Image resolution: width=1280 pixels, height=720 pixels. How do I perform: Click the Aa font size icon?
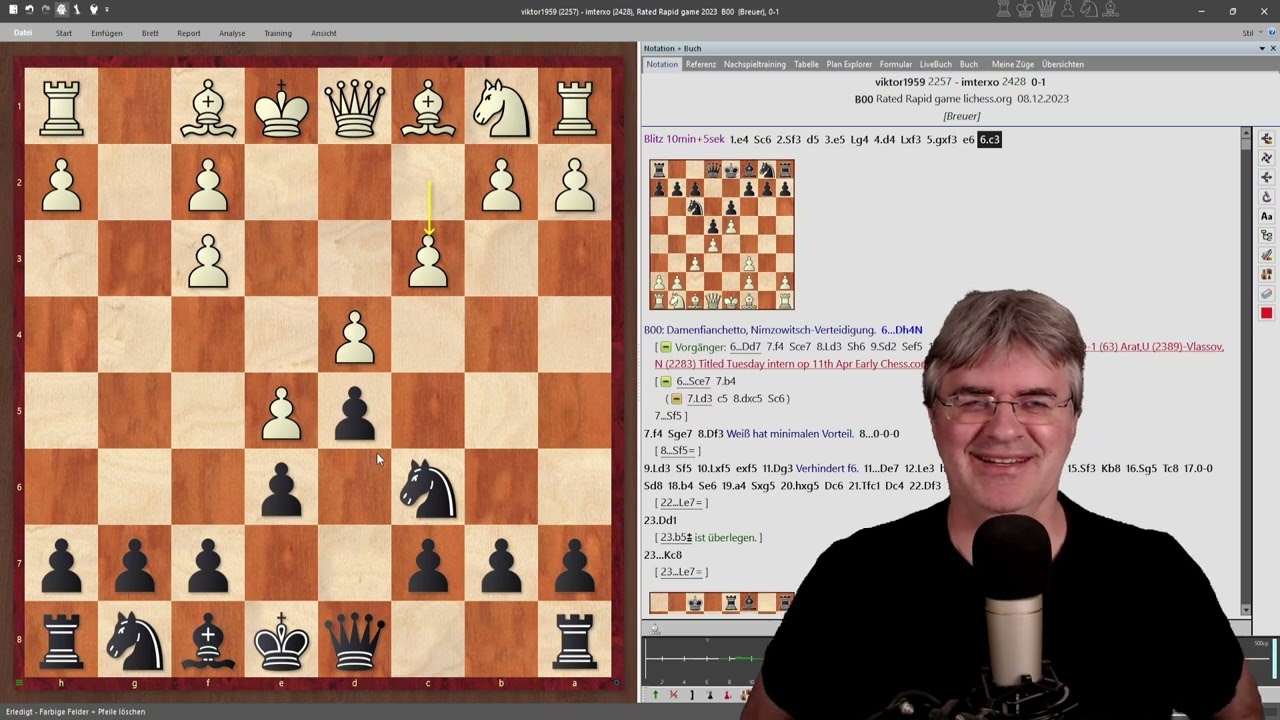click(x=1266, y=216)
